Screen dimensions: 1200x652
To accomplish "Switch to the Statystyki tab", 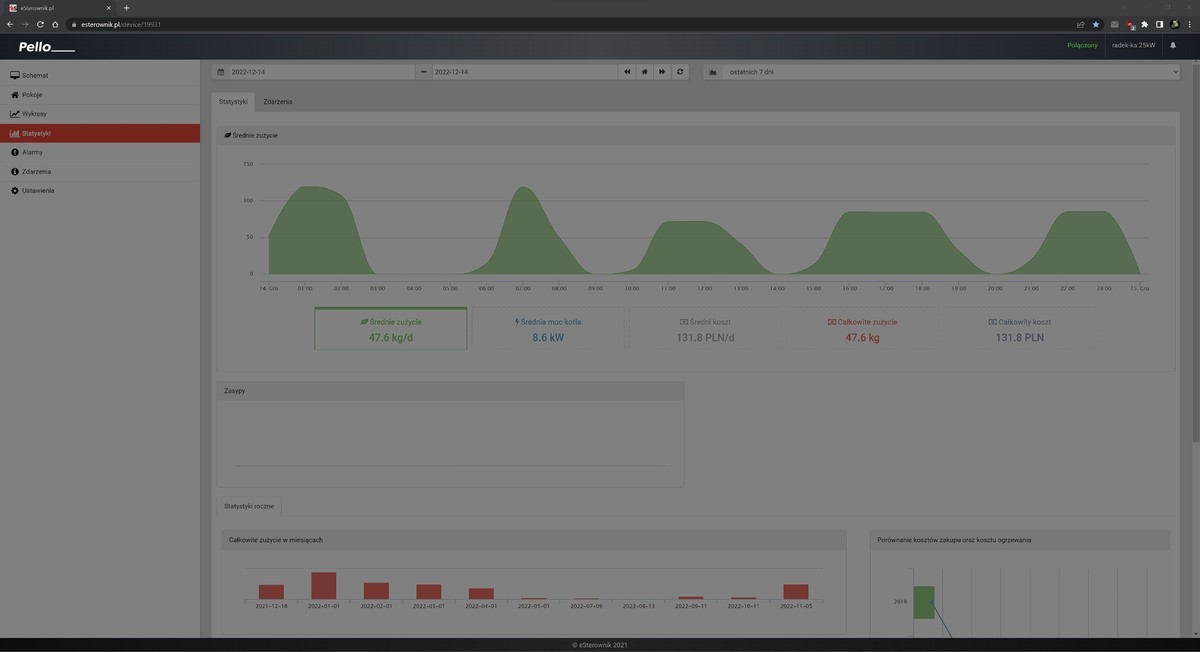I will 233,102.
